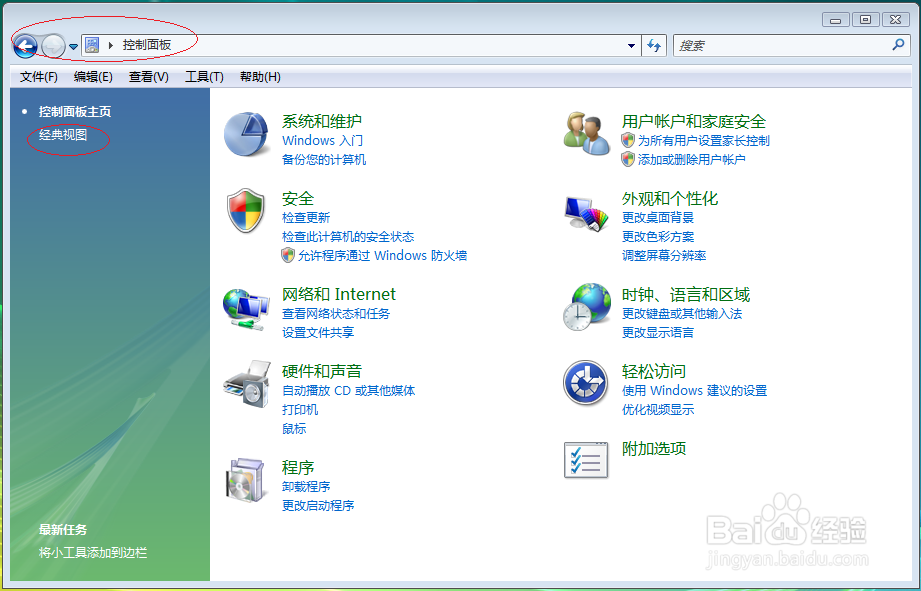Expand the address bar history dropdown
921x591 pixels.
(631, 45)
